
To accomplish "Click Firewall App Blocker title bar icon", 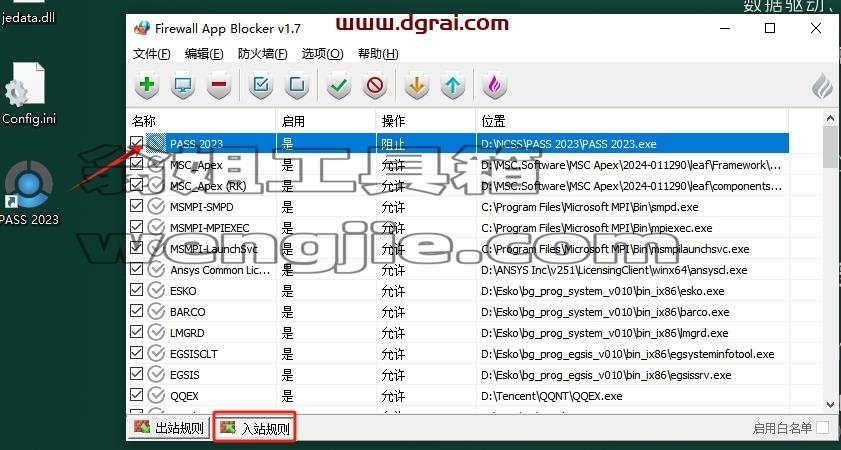I will point(142,28).
